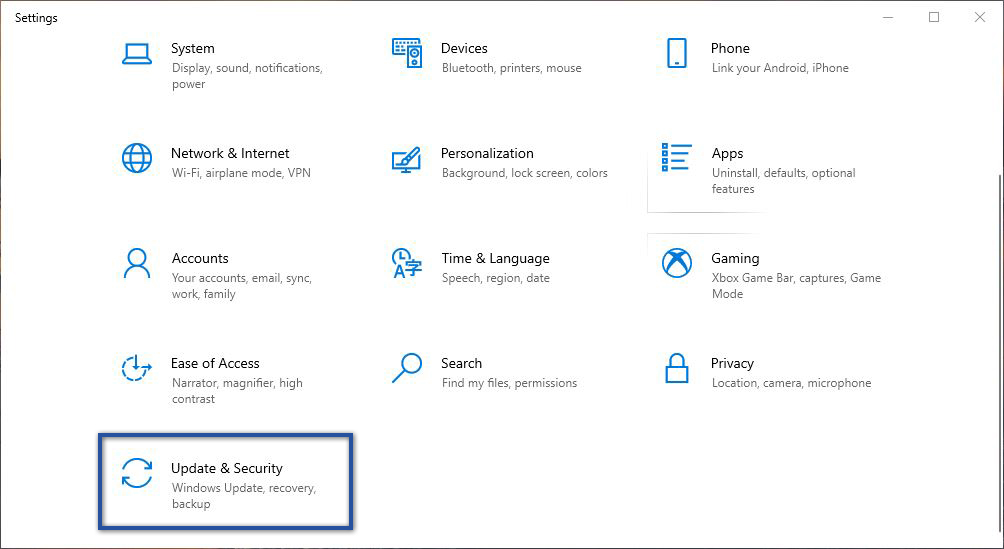Viewport: 1004px width, 549px height.
Task: Open the Network & Internet heading
Action: click(230, 153)
